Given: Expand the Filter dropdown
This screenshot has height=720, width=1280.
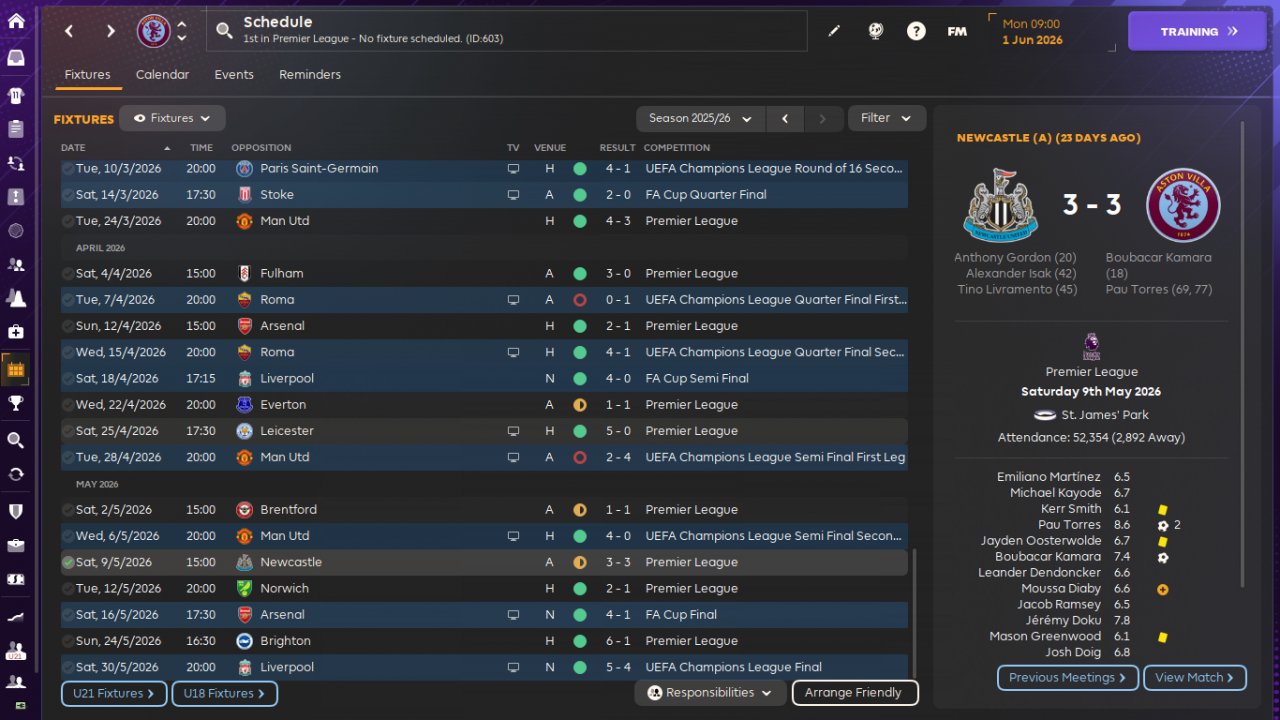Looking at the screenshot, I should click(x=887, y=118).
